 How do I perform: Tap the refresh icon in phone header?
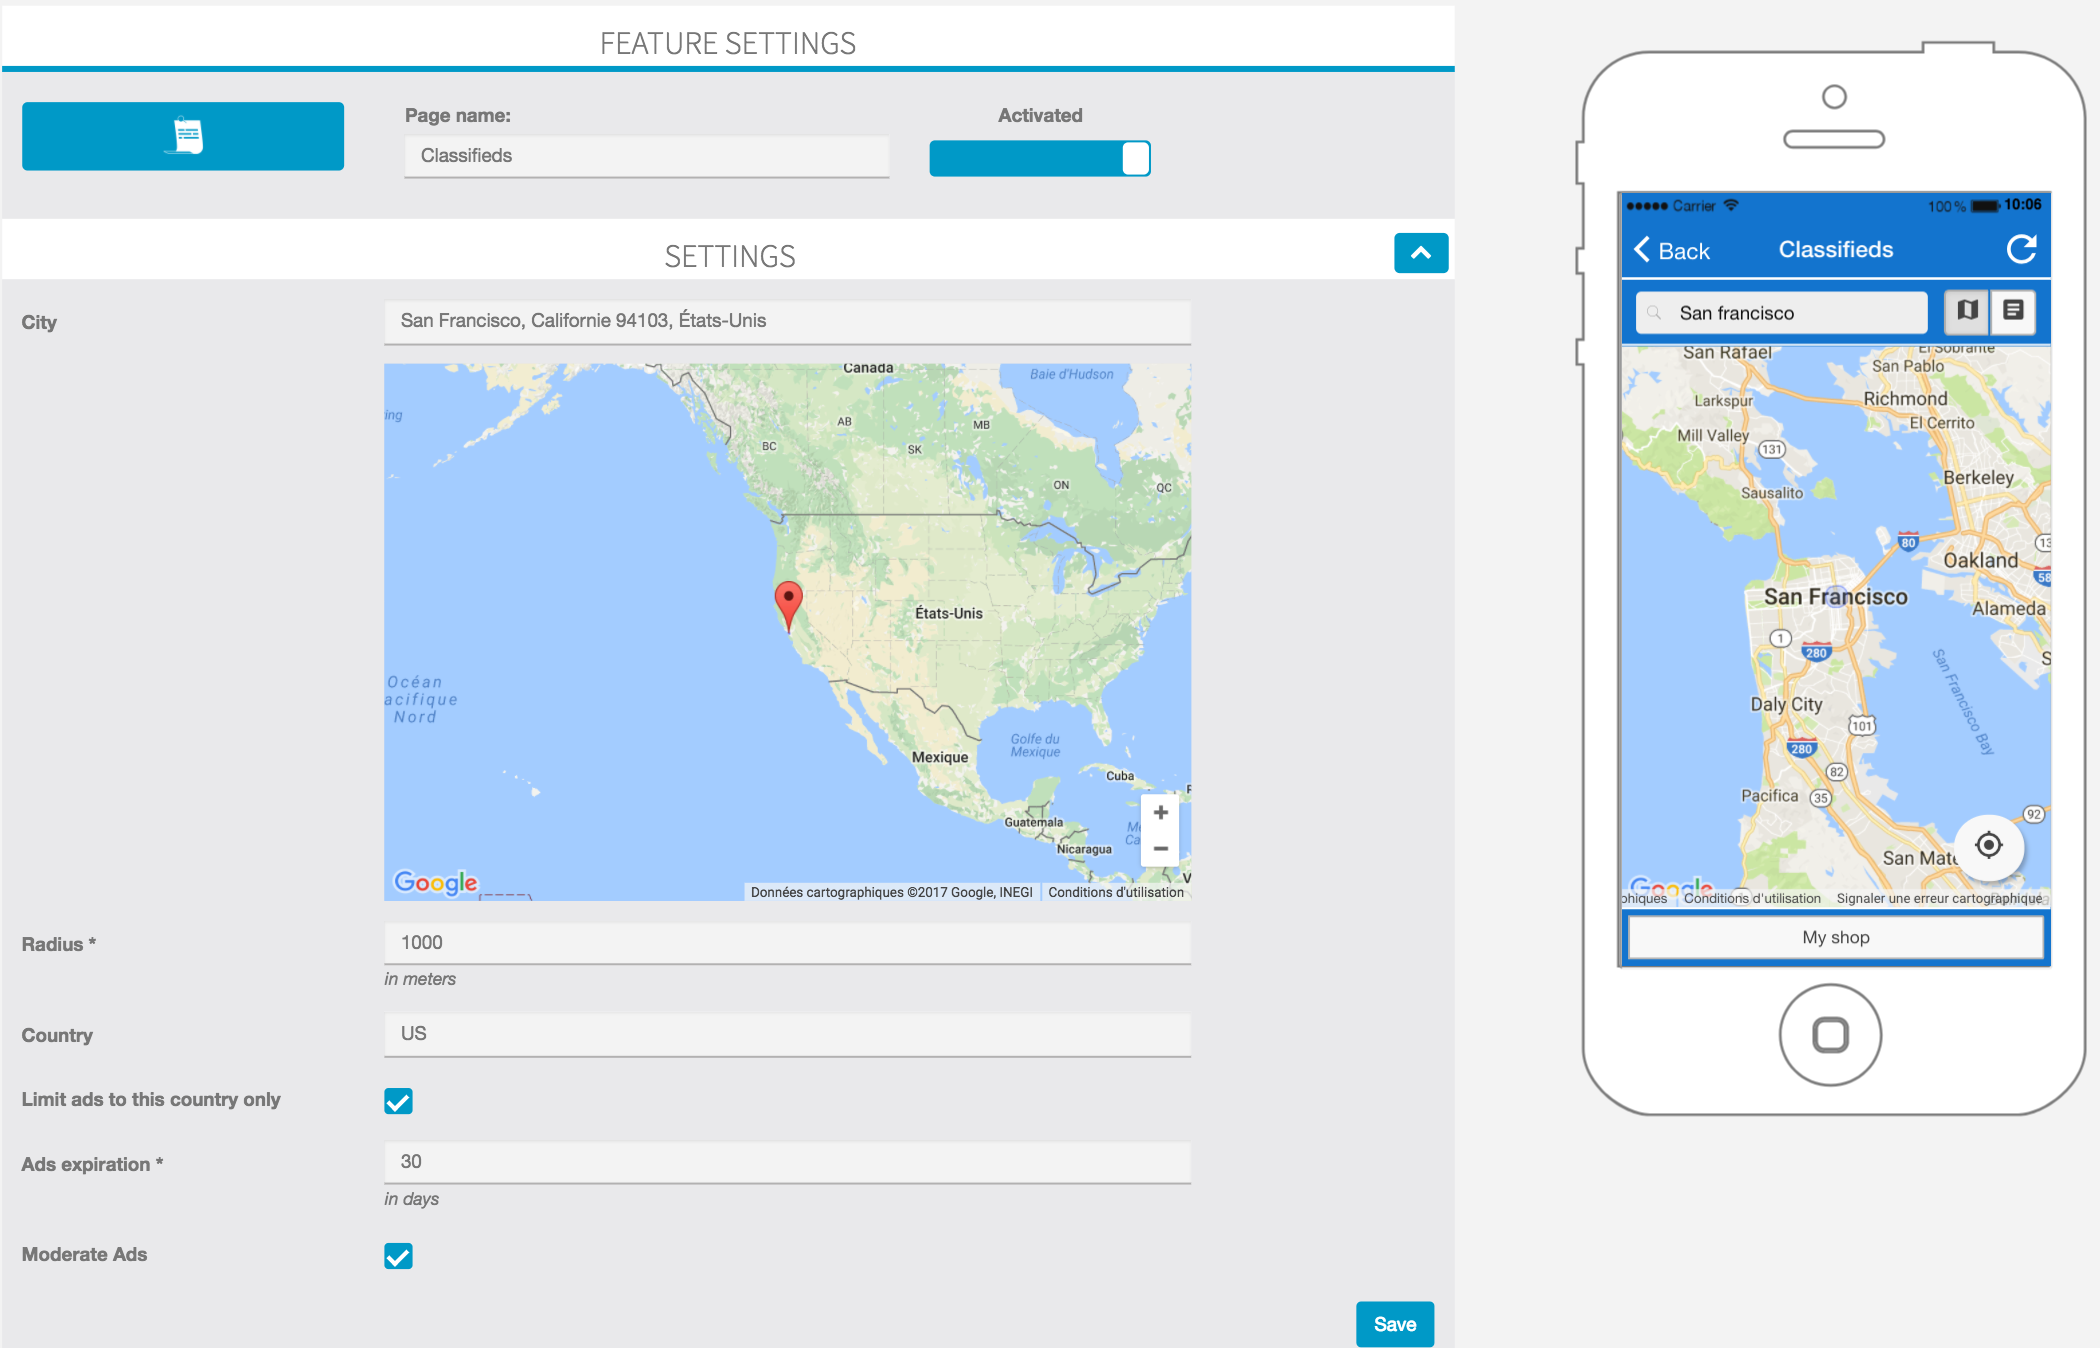2021,249
